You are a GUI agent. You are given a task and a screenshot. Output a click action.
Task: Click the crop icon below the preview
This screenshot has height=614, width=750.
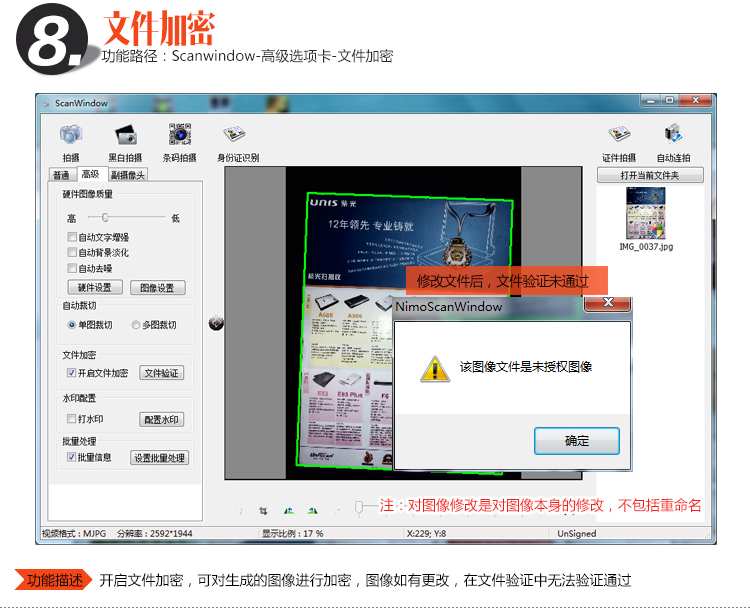pos(263,510)
